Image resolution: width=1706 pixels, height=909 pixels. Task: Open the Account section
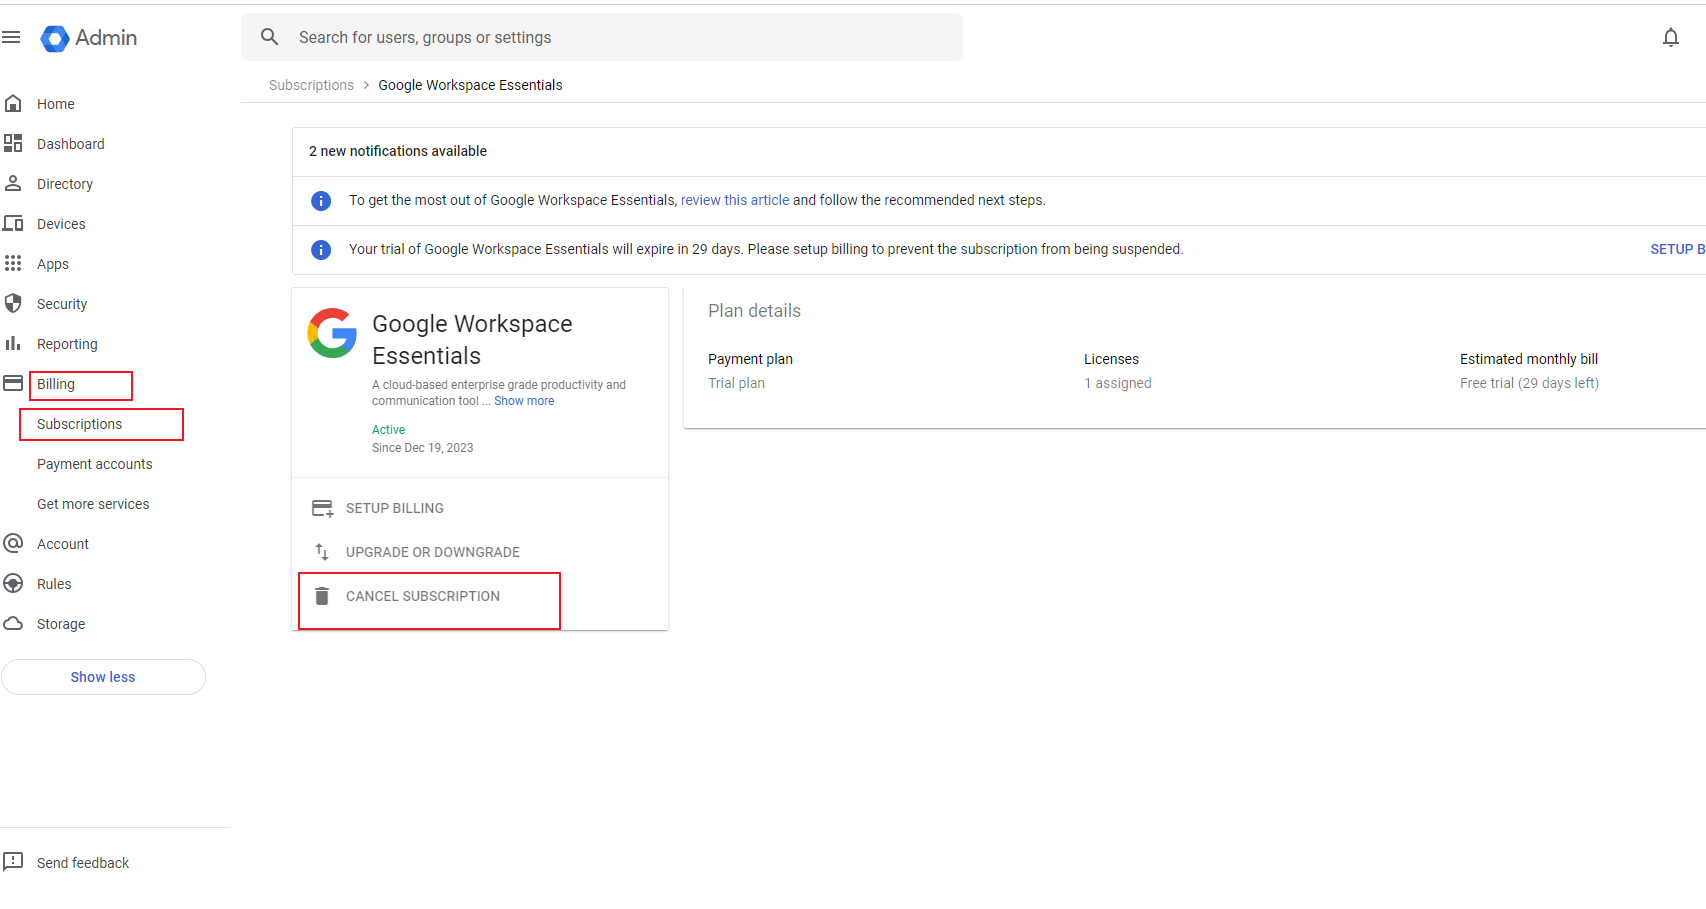pyautogui.click(x=63, y=544)
